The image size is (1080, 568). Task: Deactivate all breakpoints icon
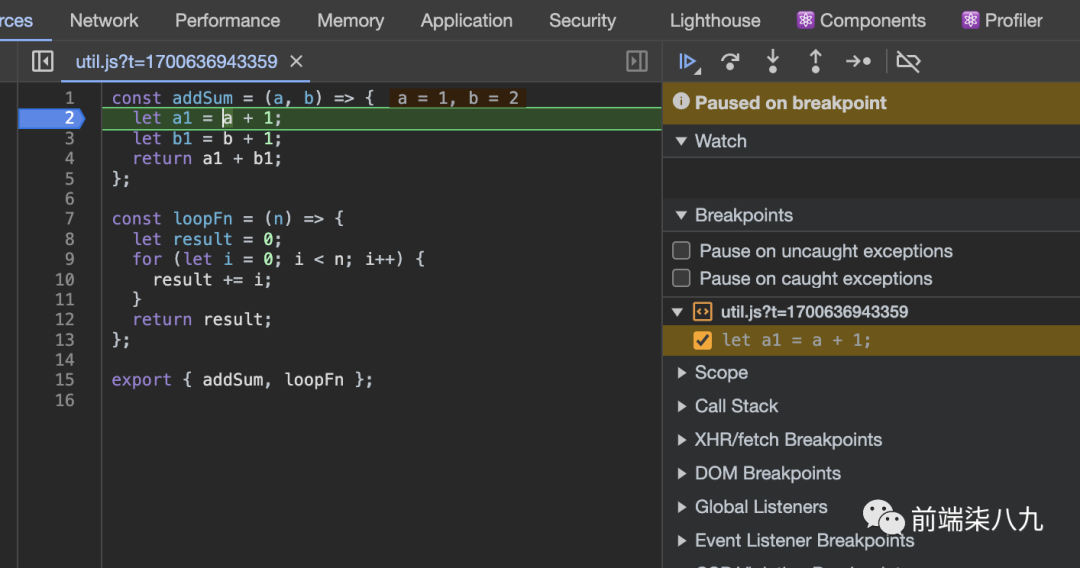[x=907, y=62]
